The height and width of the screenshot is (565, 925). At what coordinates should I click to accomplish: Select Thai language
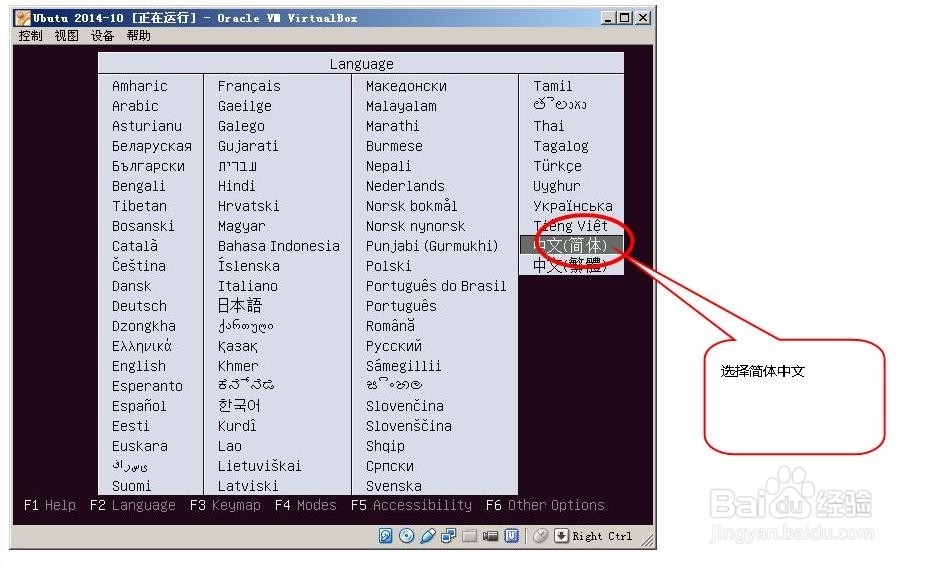point(549,126)
